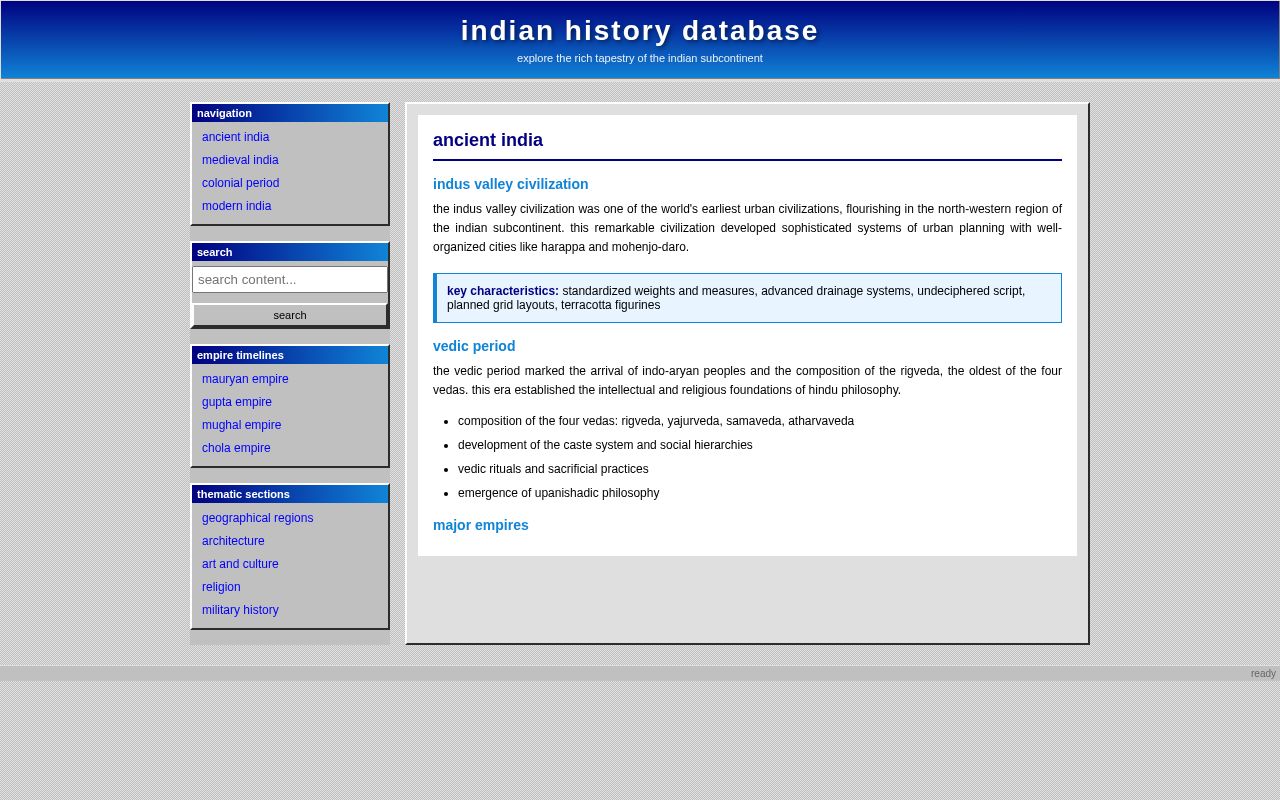This screenshot has width=1280, height=800.
Task: Click the indian history database title
Action: click(640, 31)
